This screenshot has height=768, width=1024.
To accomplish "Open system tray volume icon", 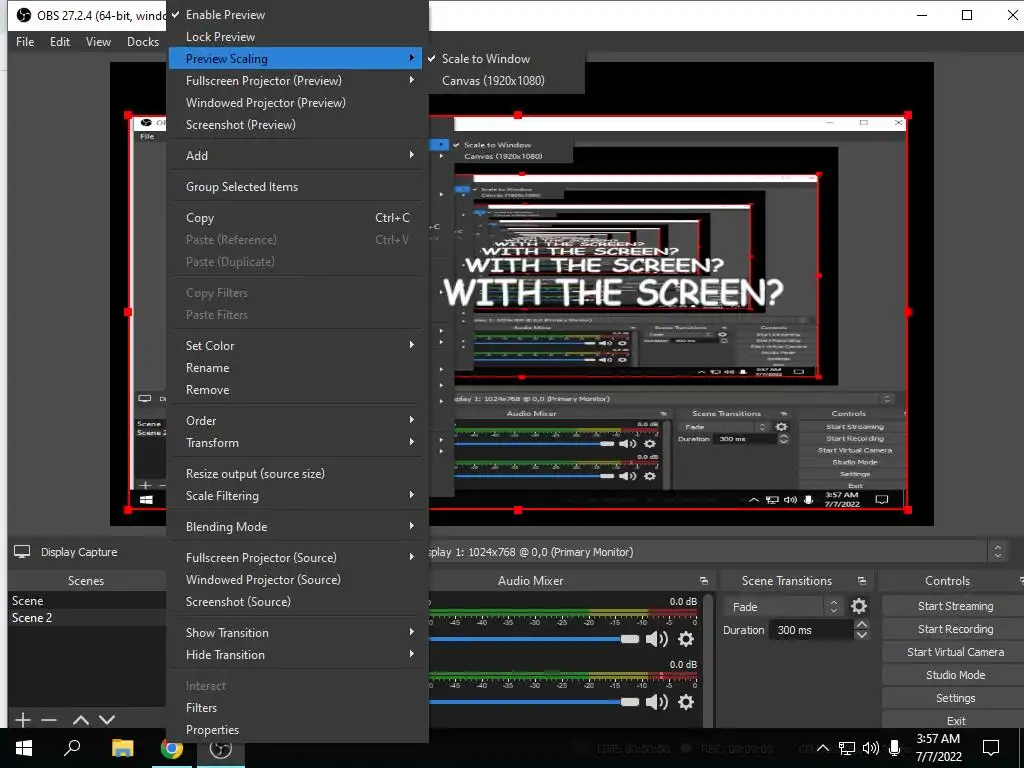I will click(x=871, y=748).
